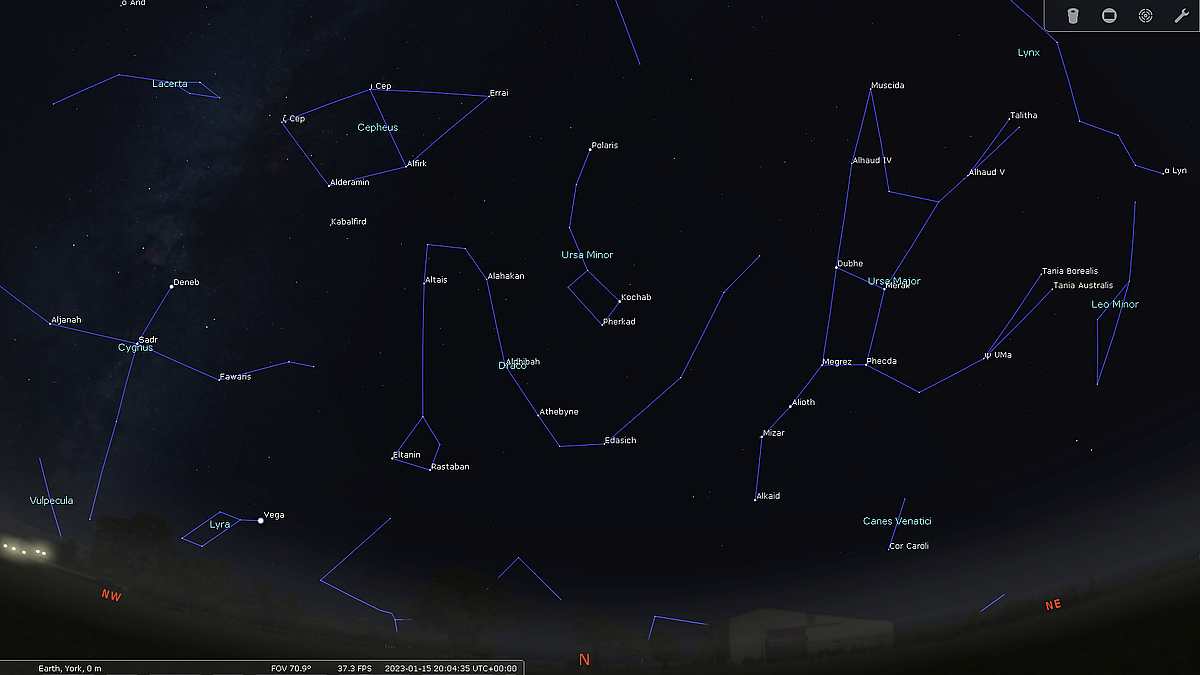Click the red N cardinal point marker
Image resolution: width=1200 pixels, height=675 pixels.
(x=585, y=660)
